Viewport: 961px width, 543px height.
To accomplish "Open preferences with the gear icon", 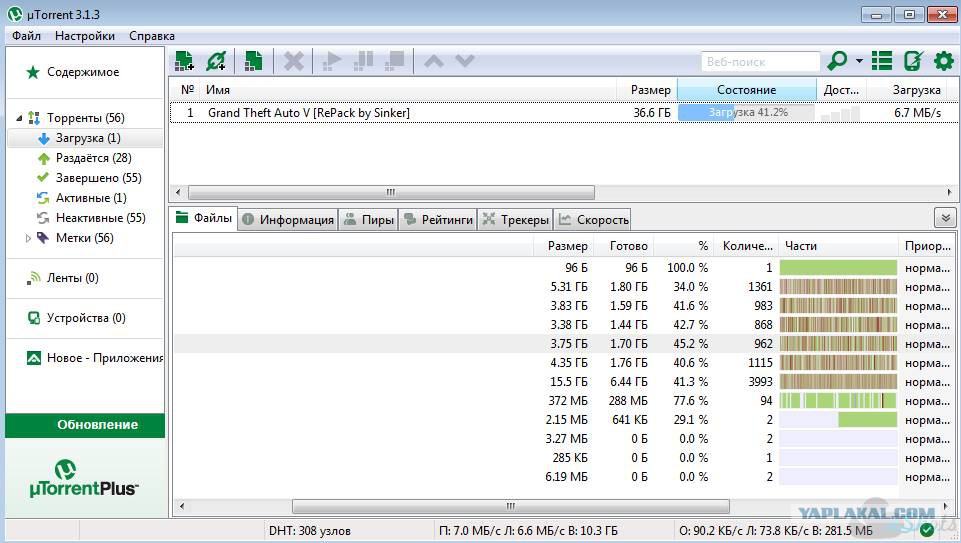I will [x=944, y=61].
